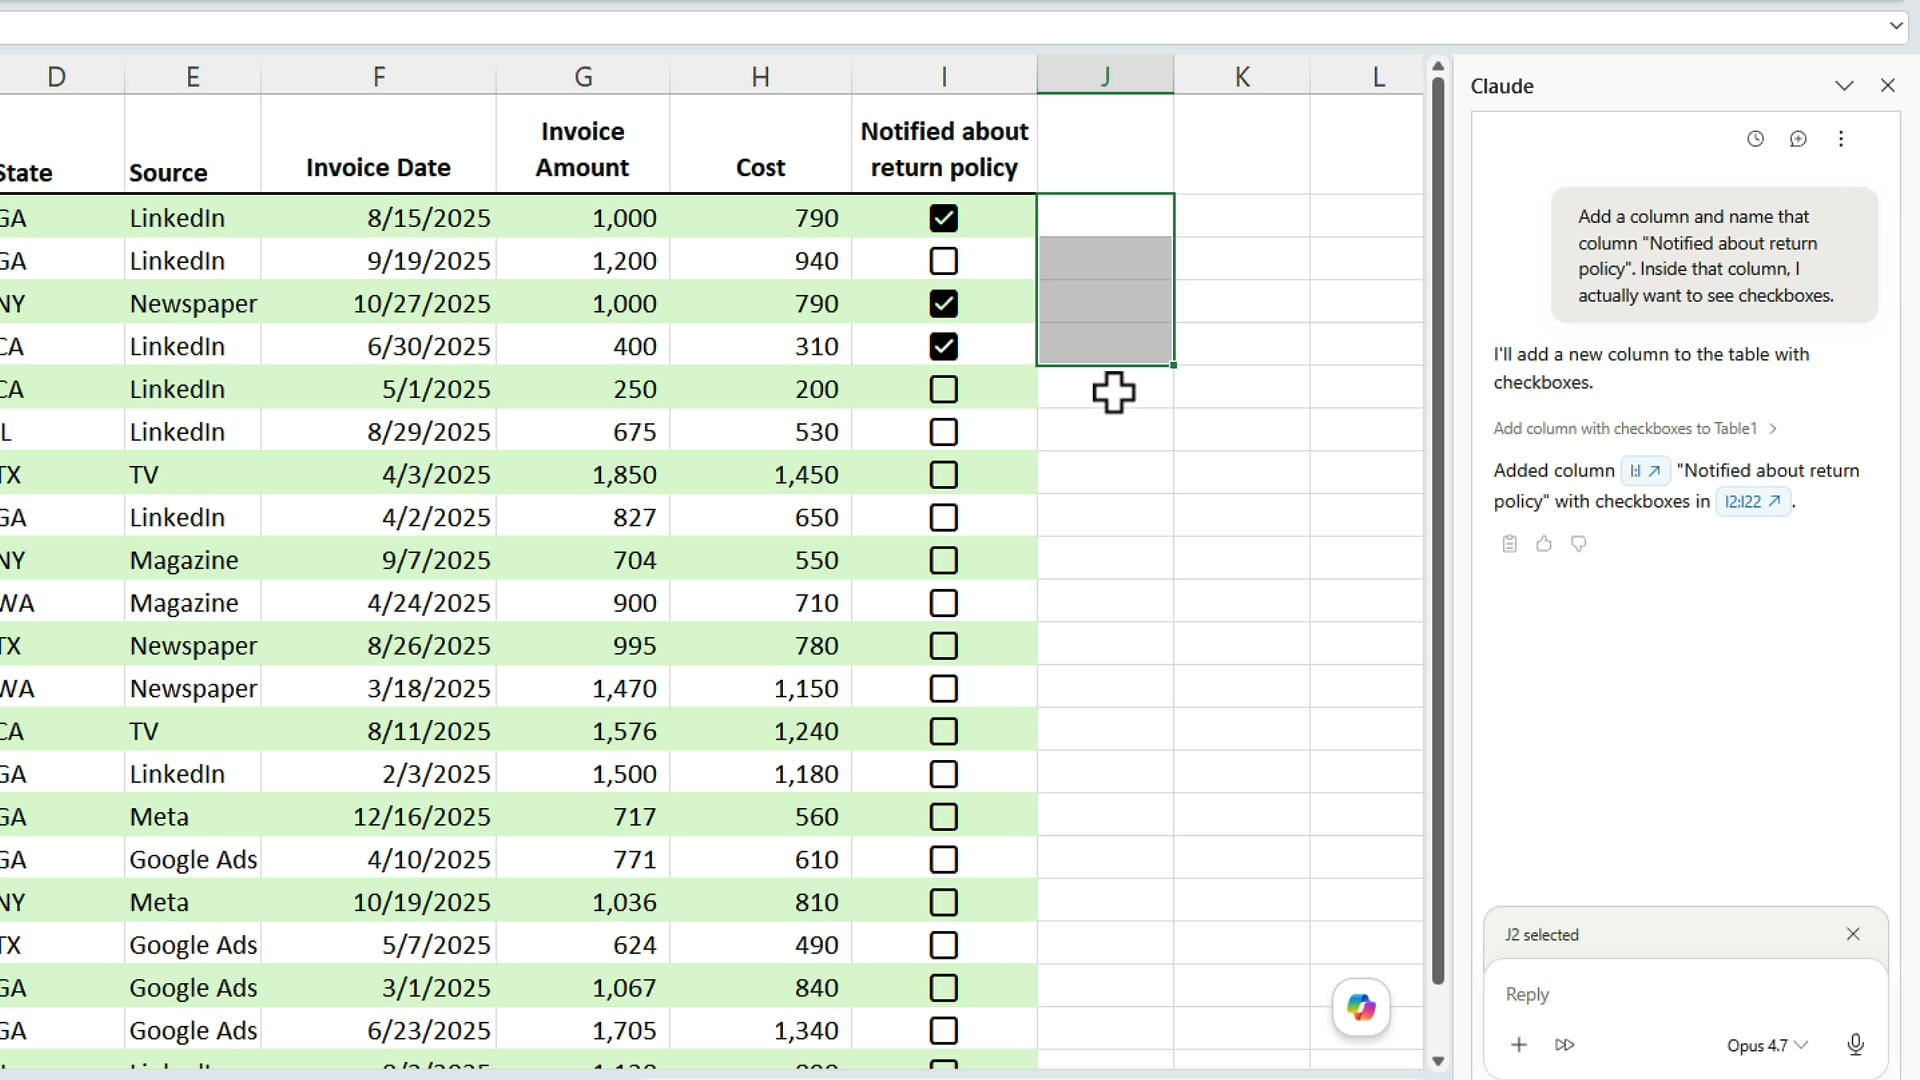This screenshot has width=1920, height=1080.
Task: Uncheck the checkbox for 6/30/2025 invoice row
Action: click(943, 347)
